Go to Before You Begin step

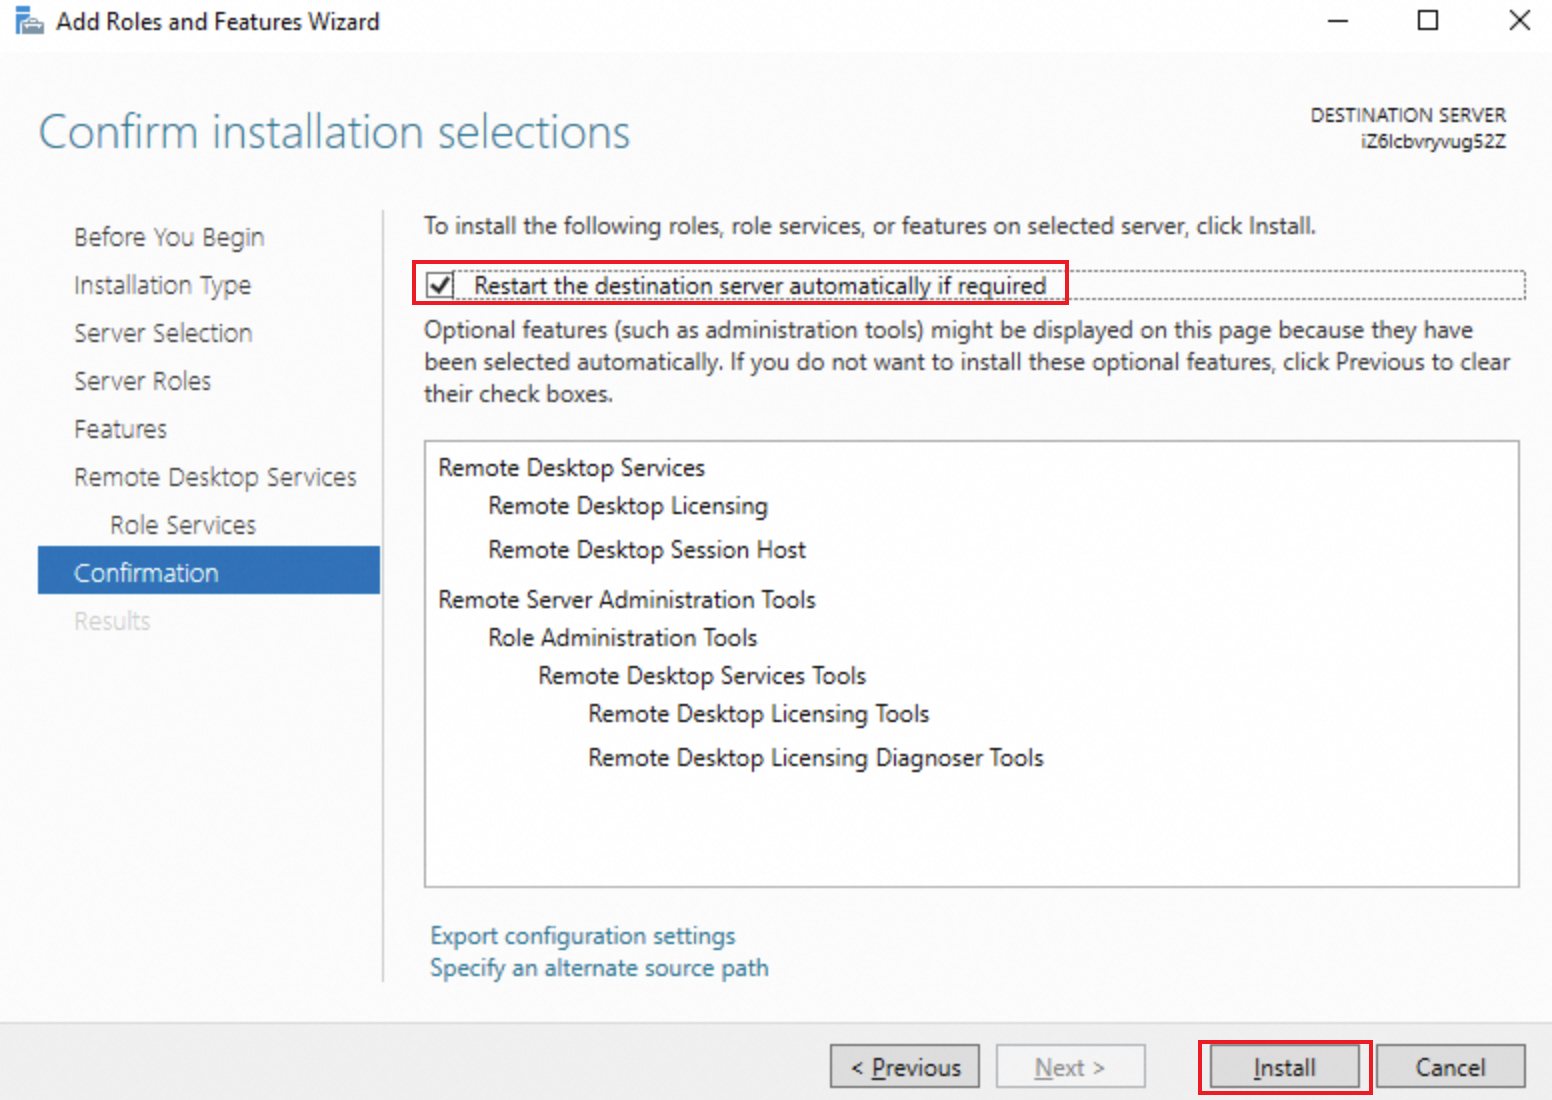point(169,237)
